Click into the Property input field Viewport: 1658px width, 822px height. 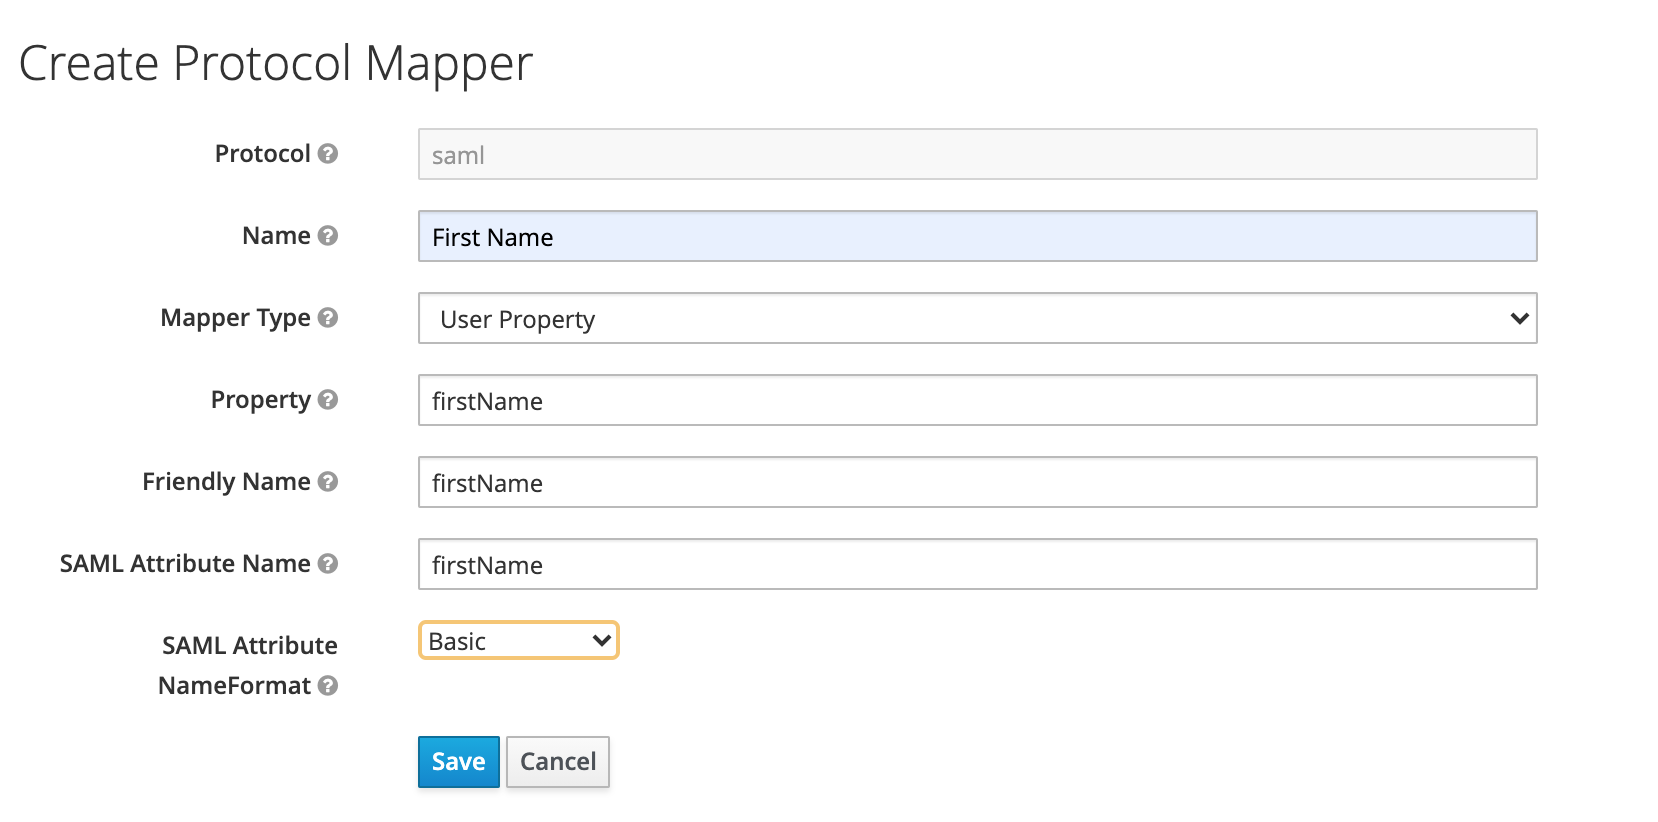(977, 401)
